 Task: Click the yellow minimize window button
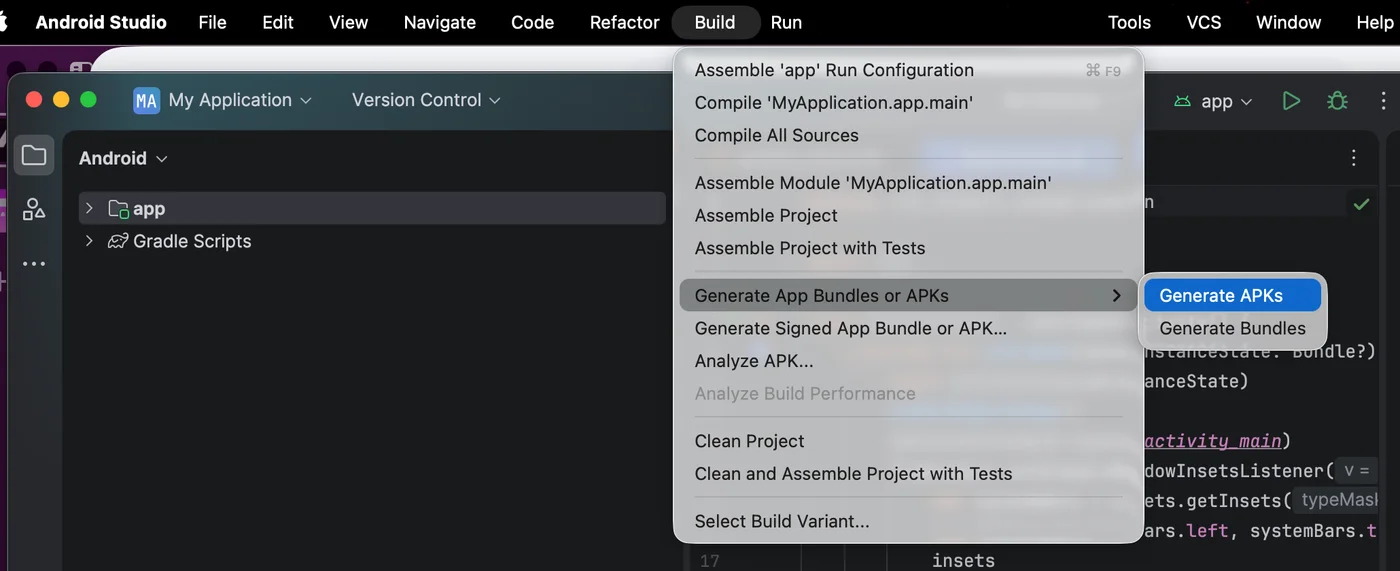click(x=61, y=99)
